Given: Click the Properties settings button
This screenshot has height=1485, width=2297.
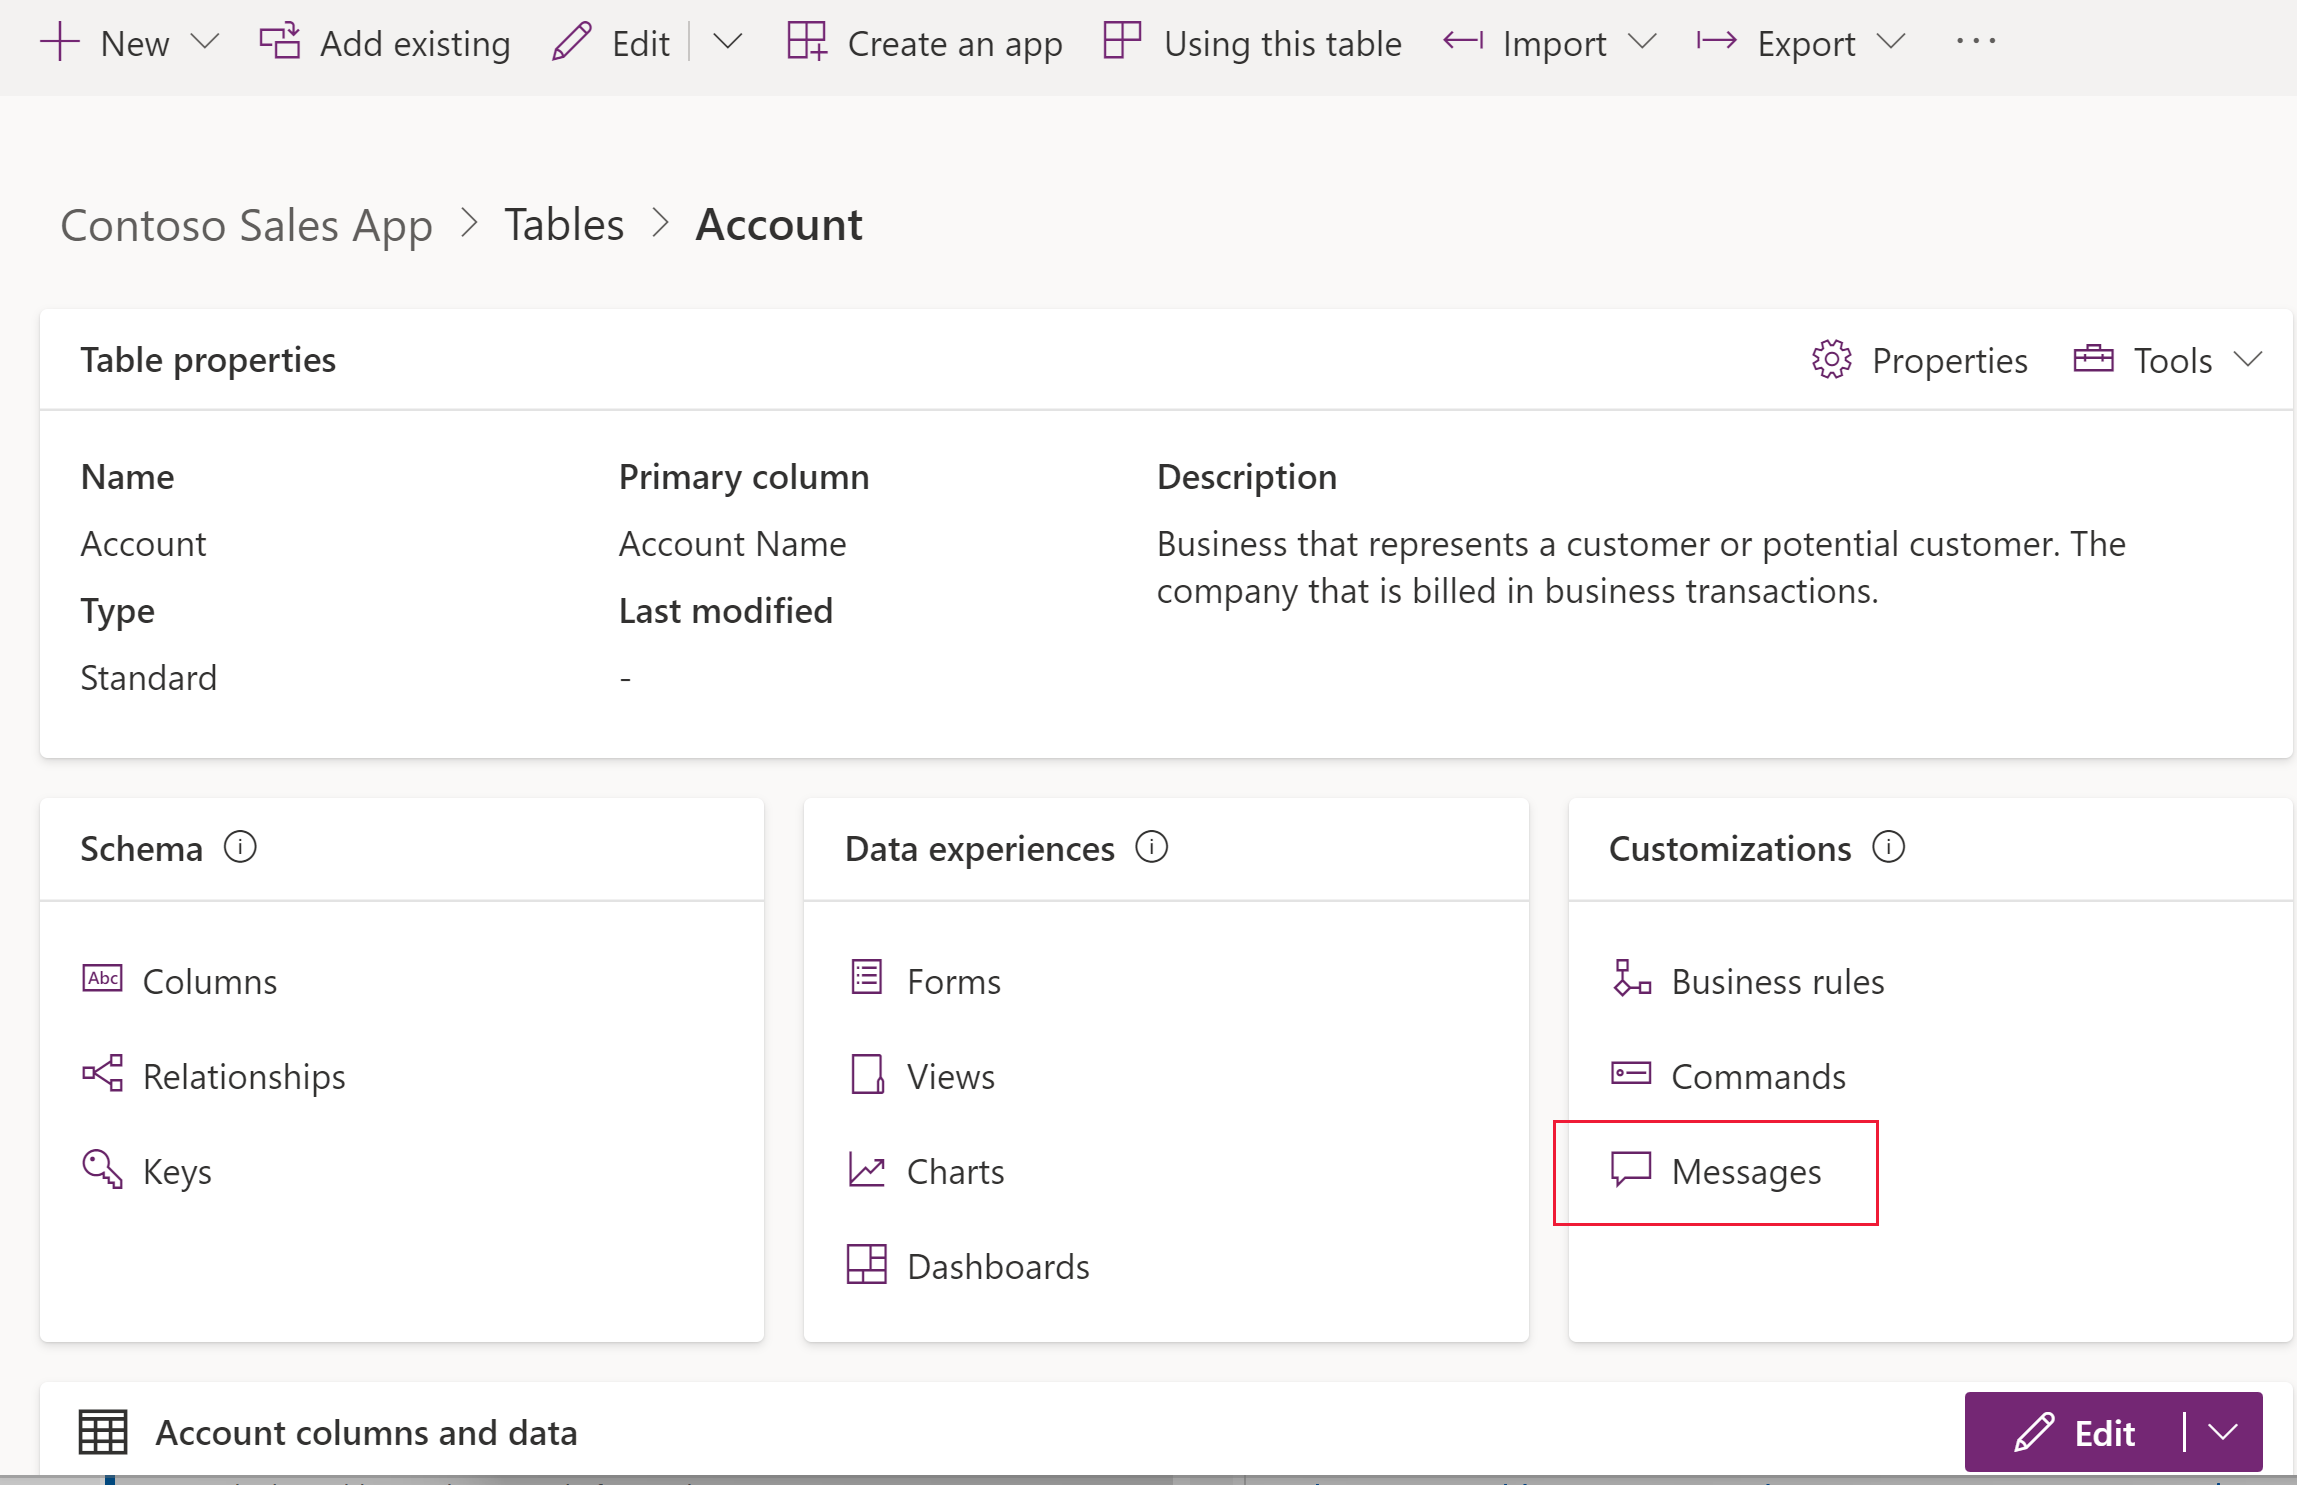Looking at the screenshot, I should [x=1922, y=358].
